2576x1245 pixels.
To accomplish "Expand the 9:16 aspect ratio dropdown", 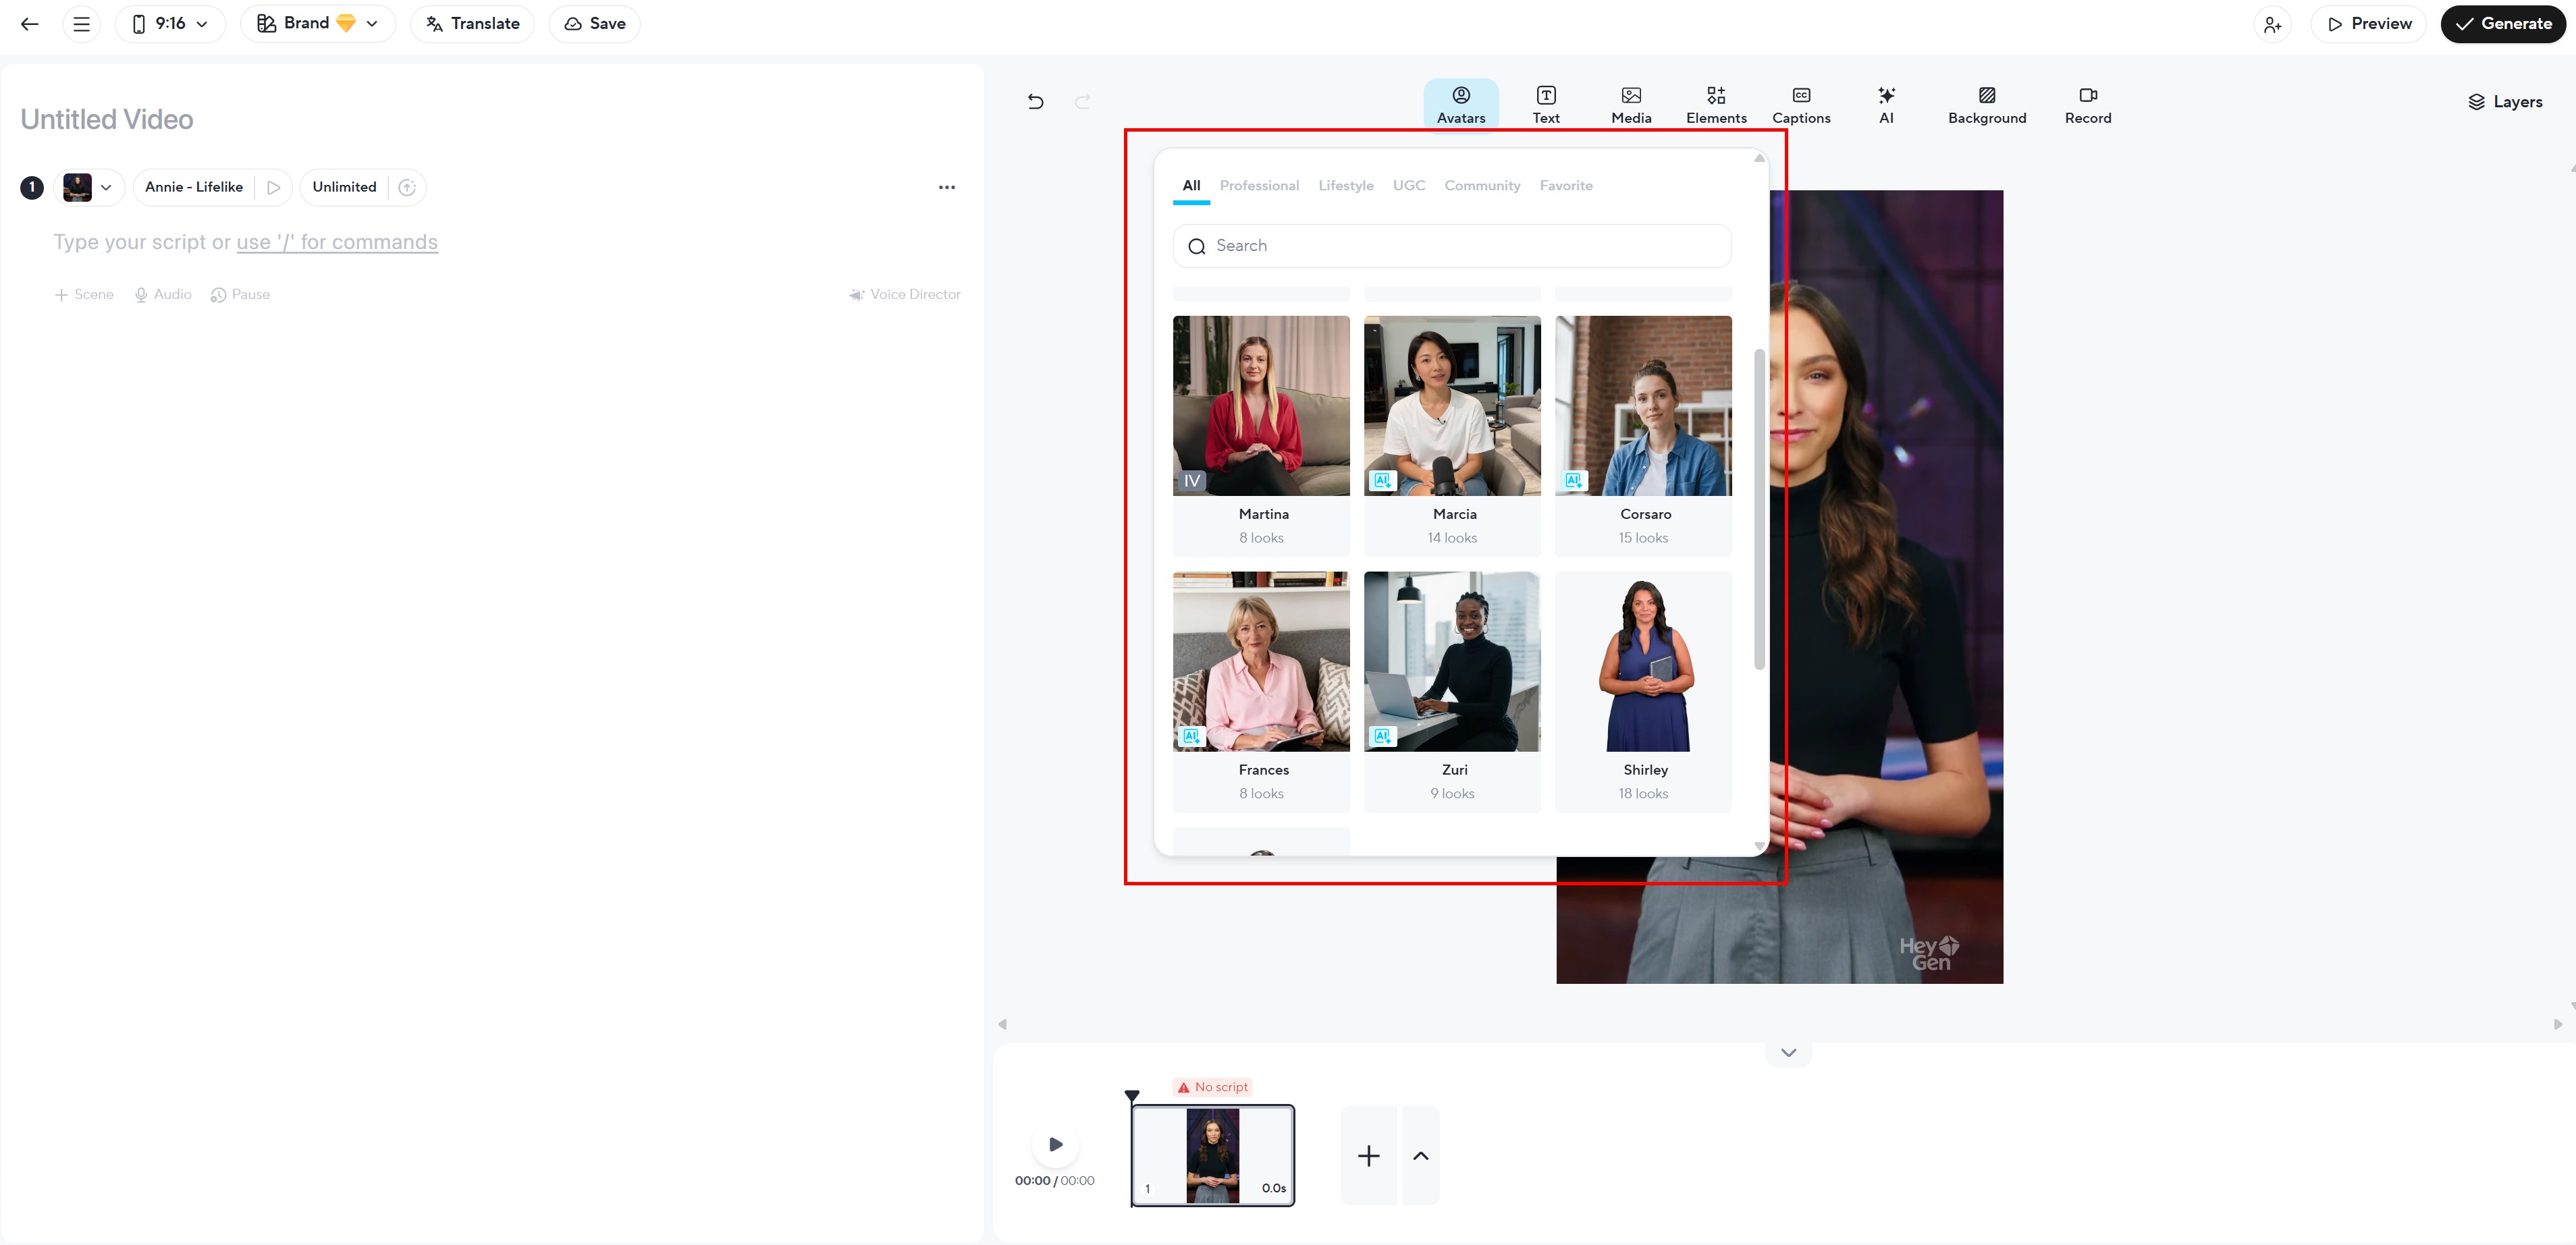I will [x=170, y=24].
